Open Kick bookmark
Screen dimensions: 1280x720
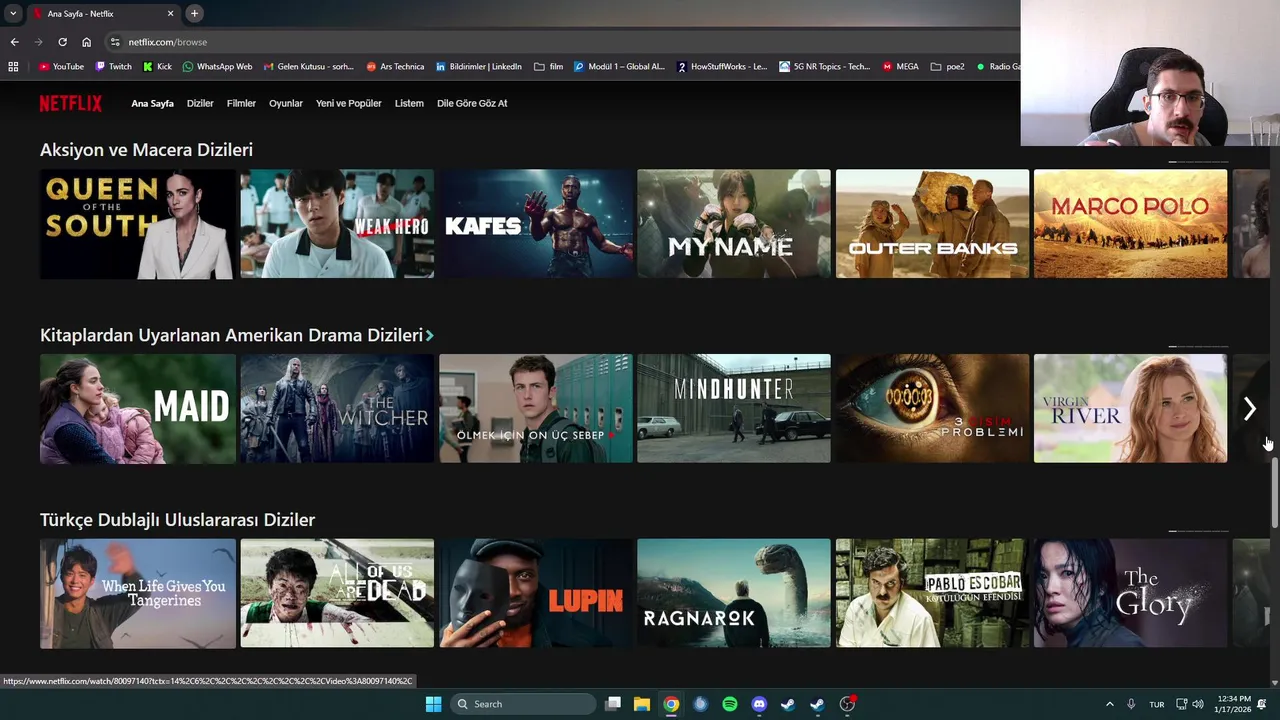click(157, 67)
